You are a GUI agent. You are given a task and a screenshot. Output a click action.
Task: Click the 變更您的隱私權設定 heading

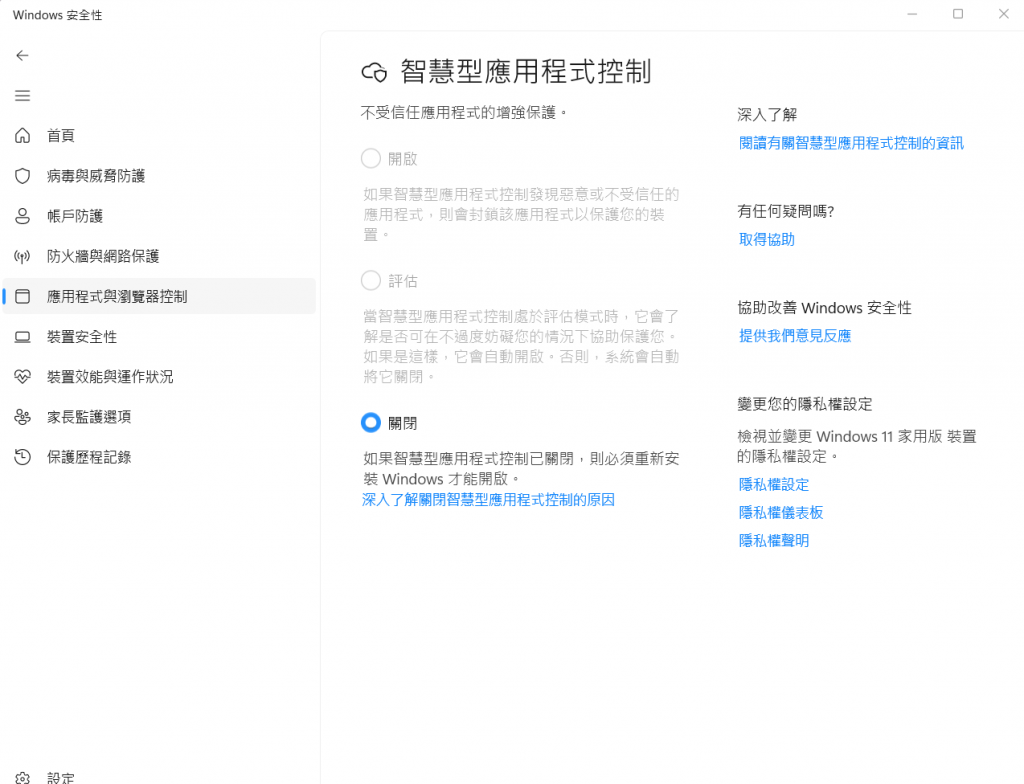click(x=805, y=404)
